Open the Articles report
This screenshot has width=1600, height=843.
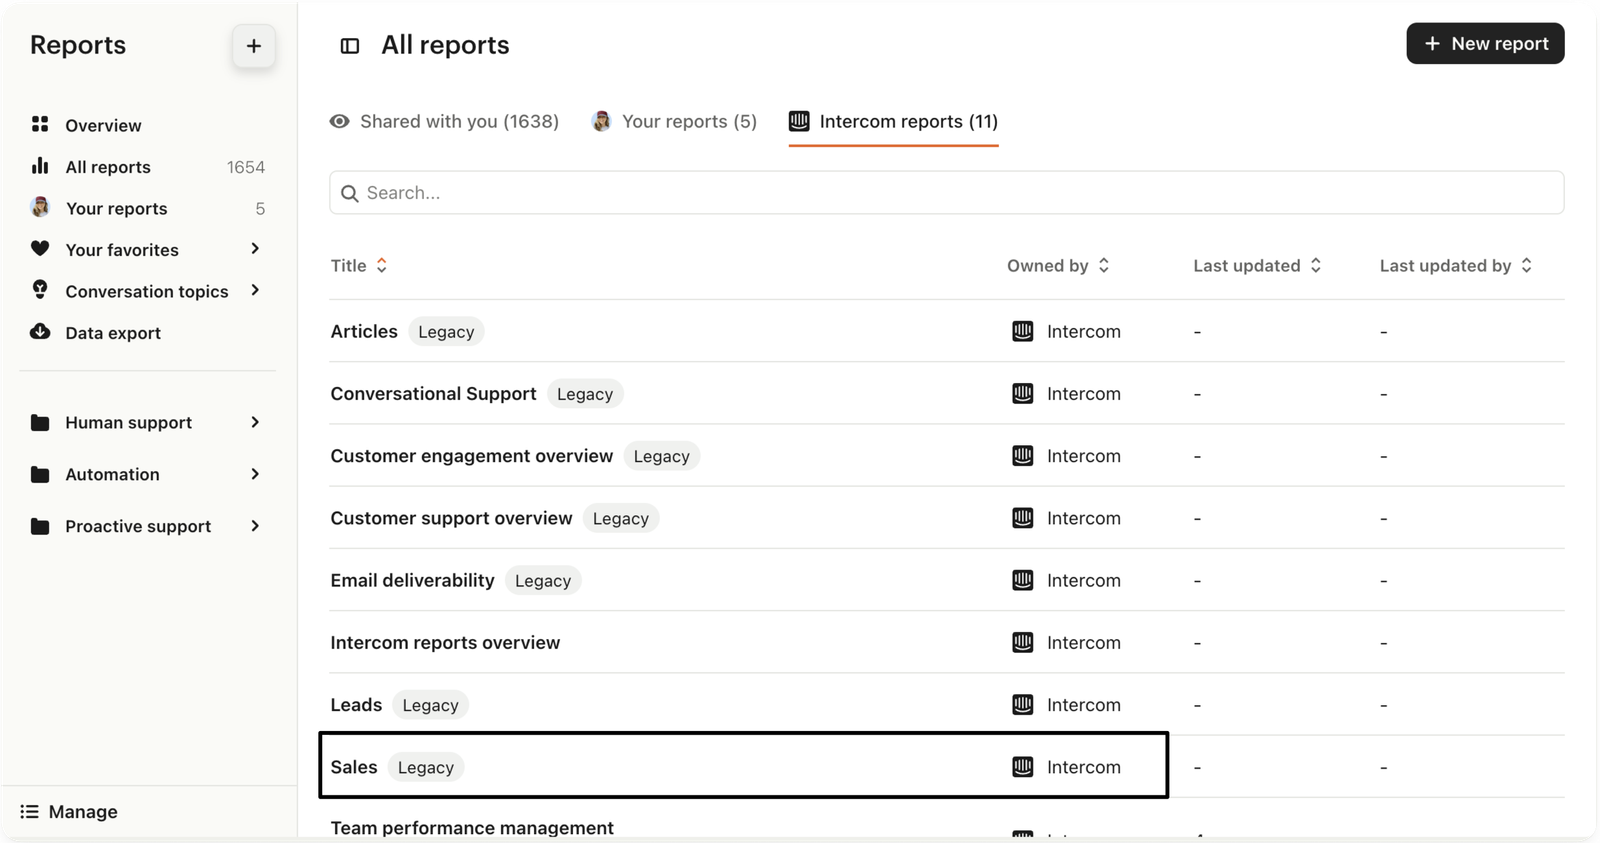pyautogui.click(x=364, y=331)
